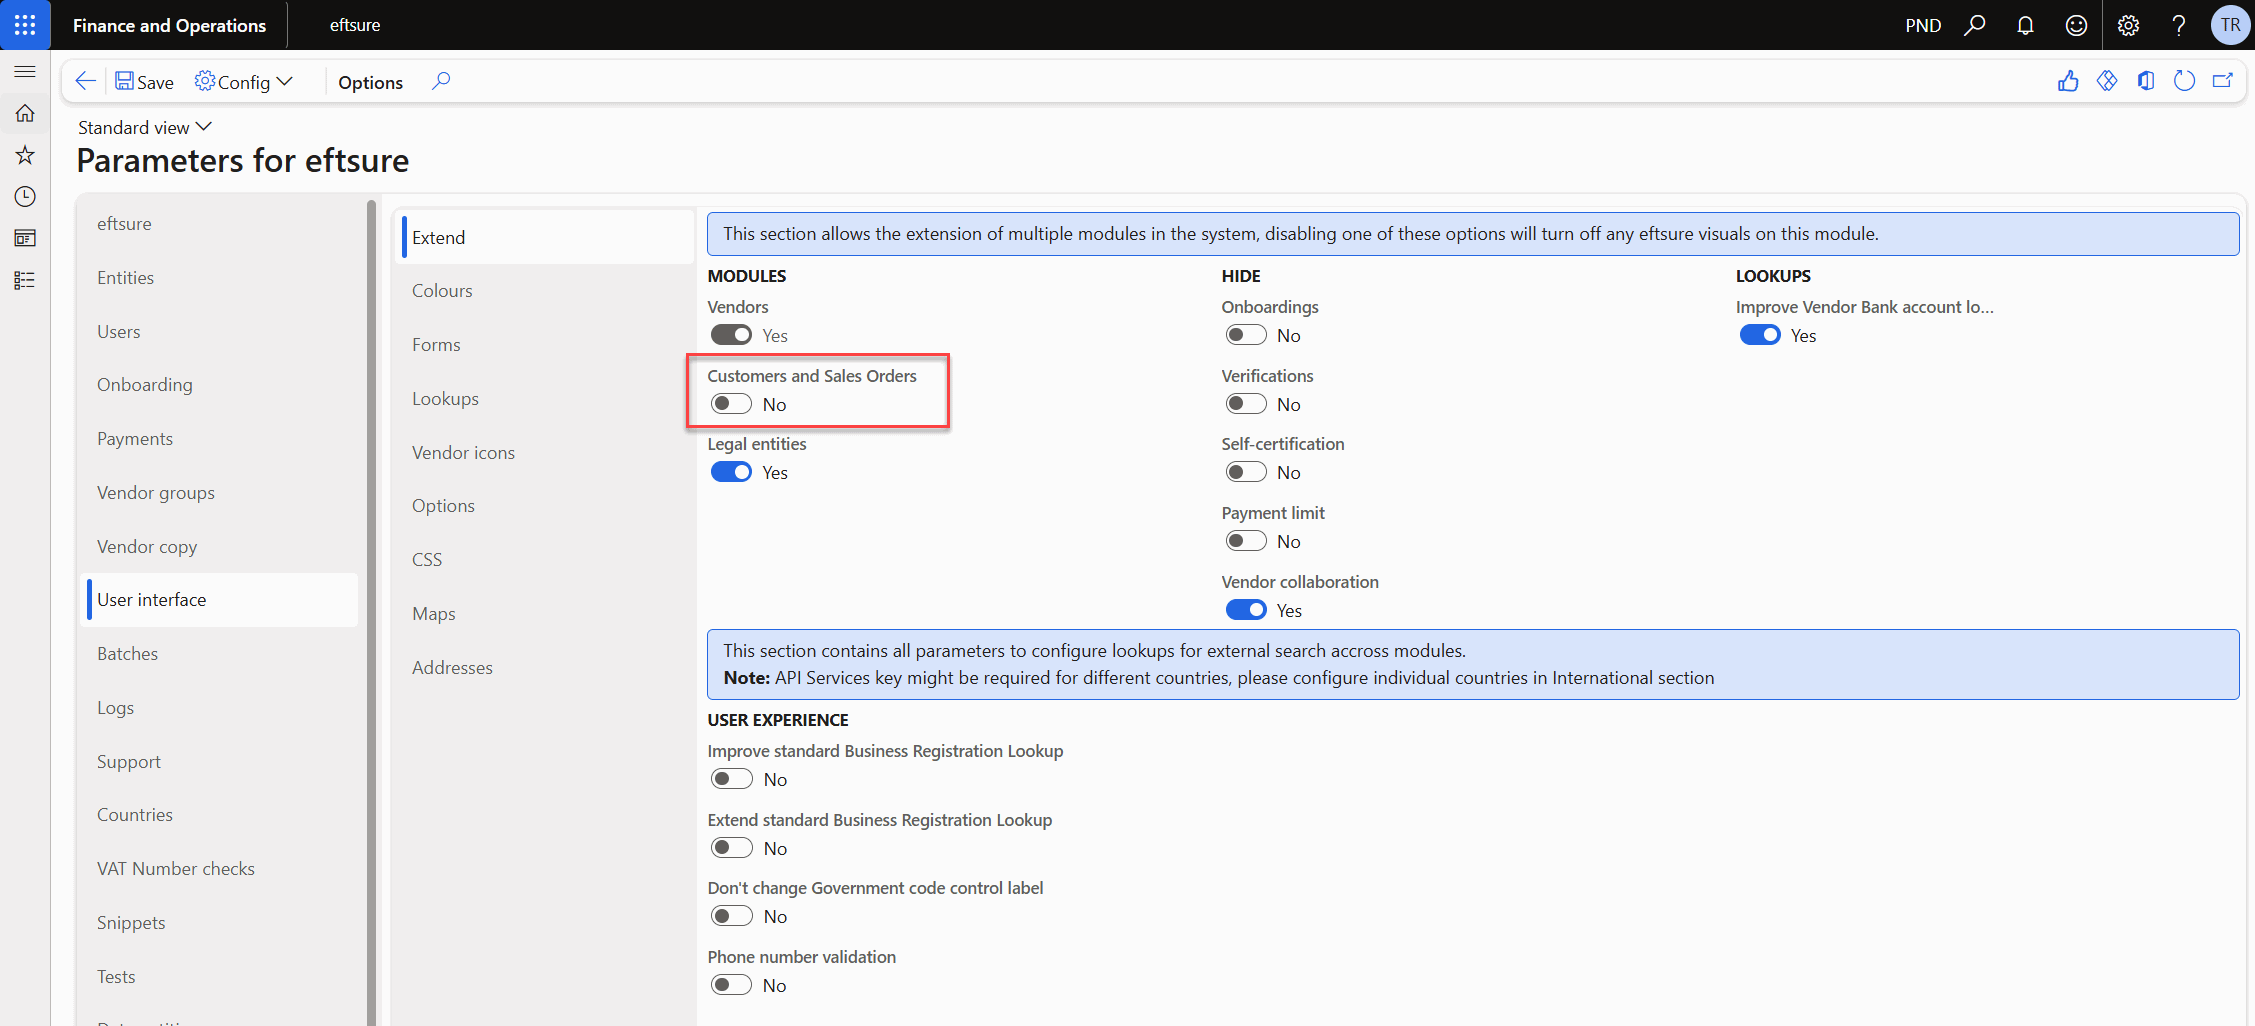Viewport: 2255px width, 1026px height.
Task: Click the sidebar vertical scrollbar
Action: (372, 612)
